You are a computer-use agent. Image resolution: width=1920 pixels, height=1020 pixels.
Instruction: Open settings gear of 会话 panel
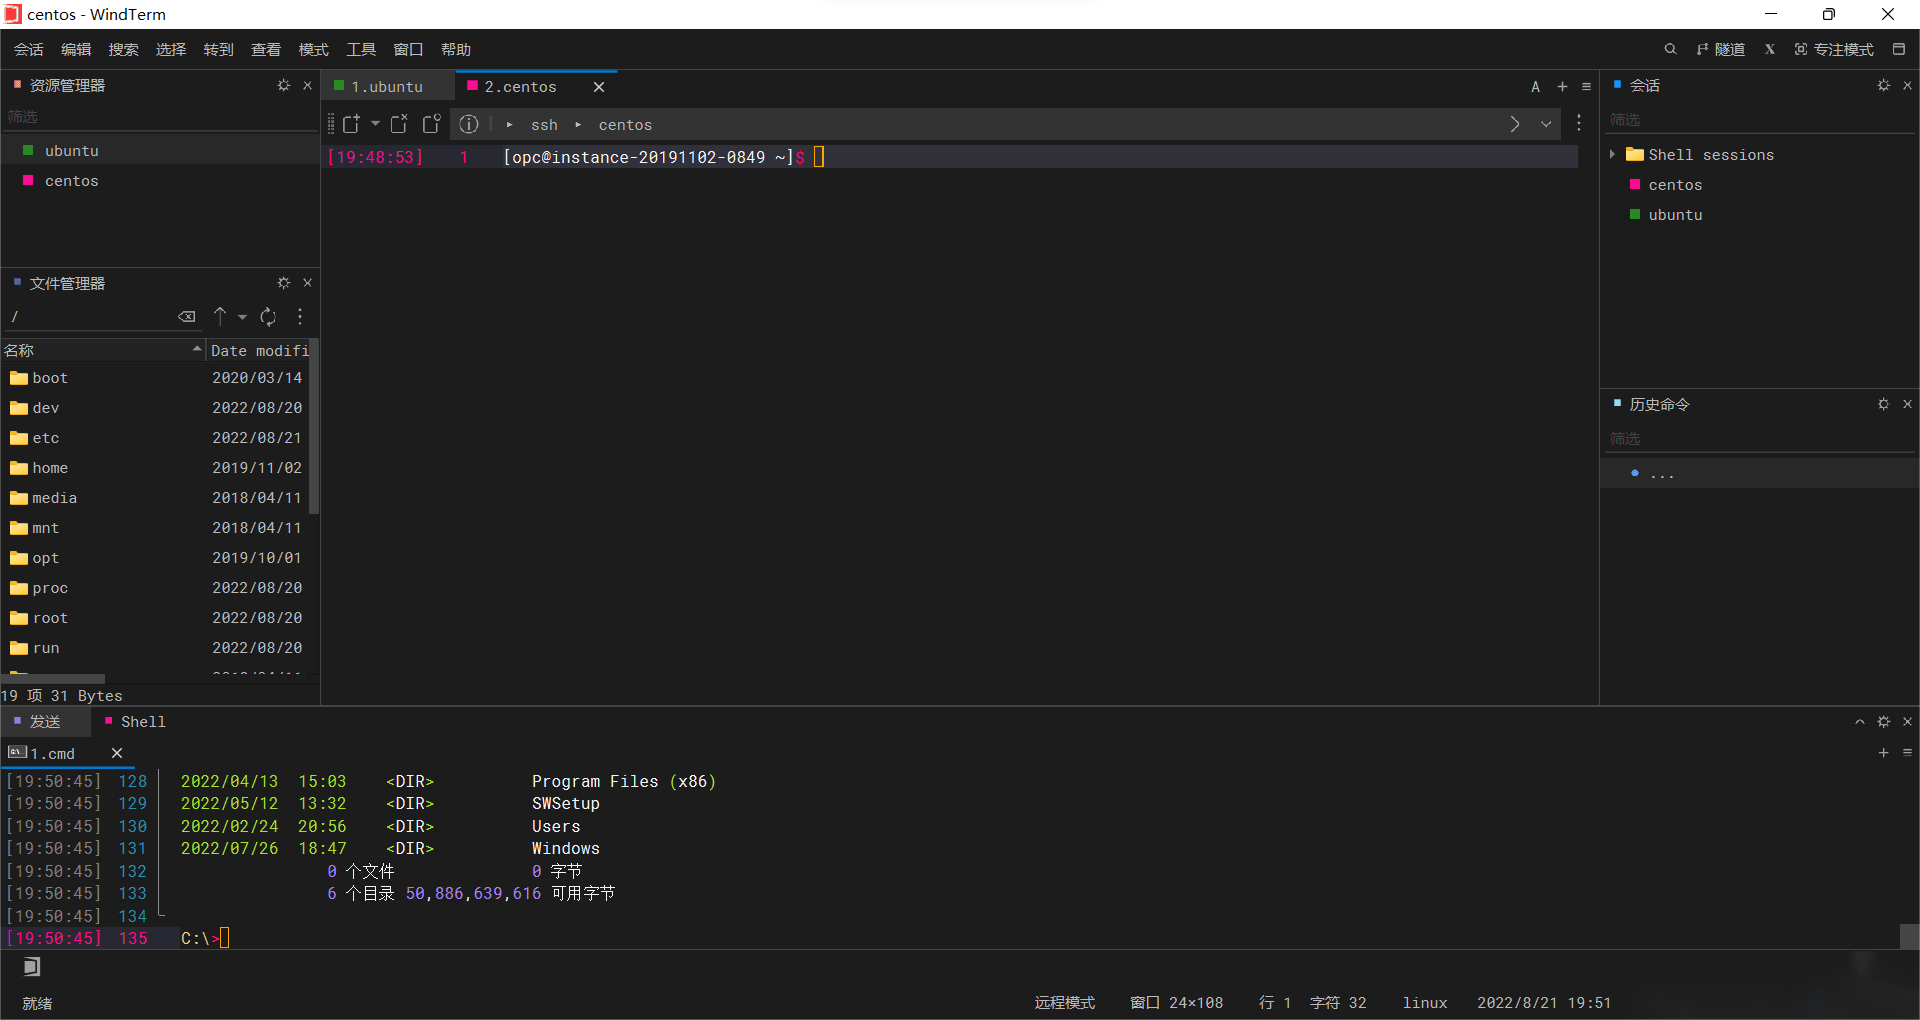(x=1884, y=86)
